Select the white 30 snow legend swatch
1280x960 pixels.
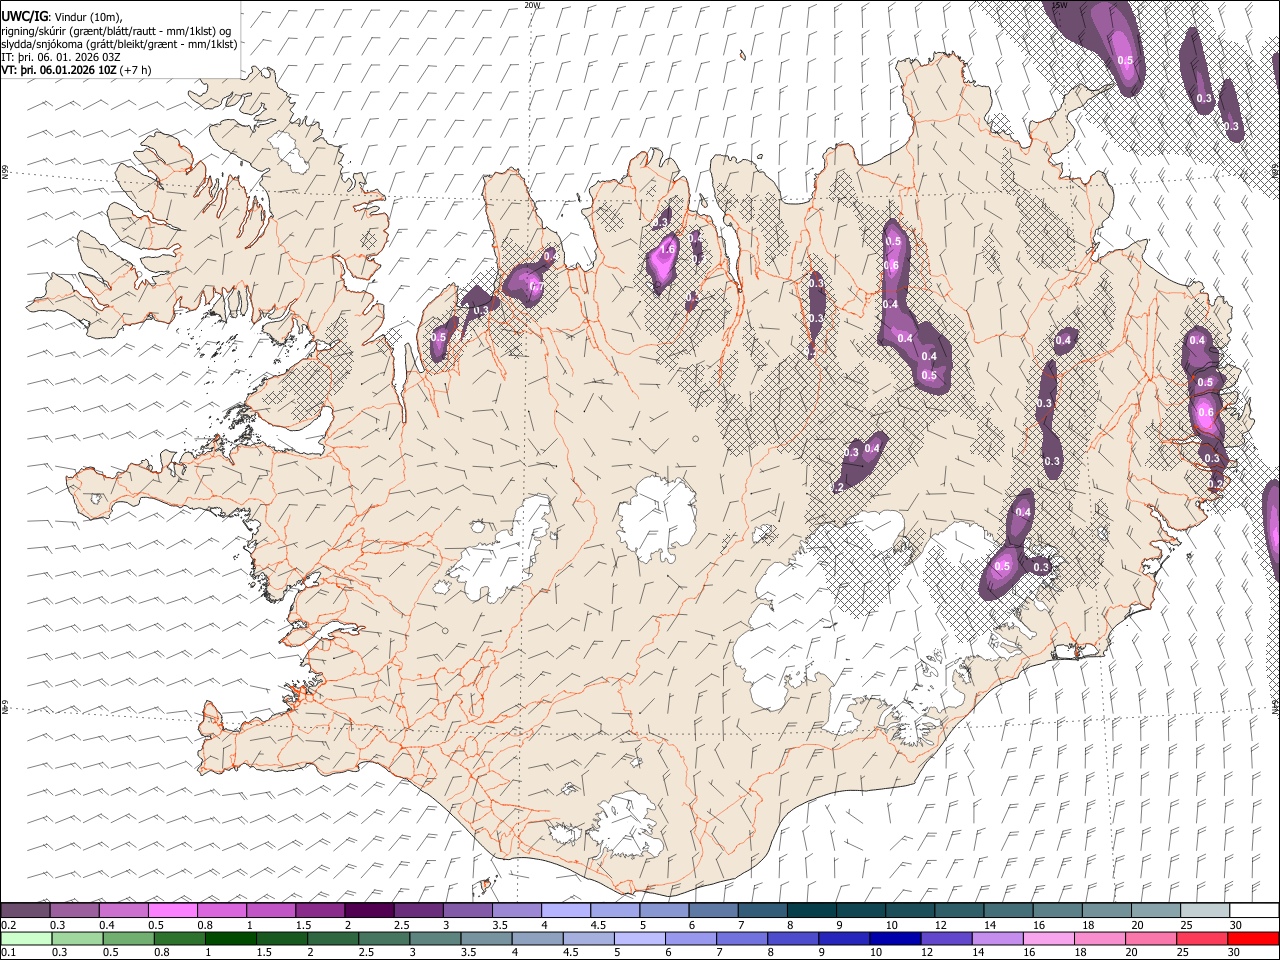coord(1253,911)
